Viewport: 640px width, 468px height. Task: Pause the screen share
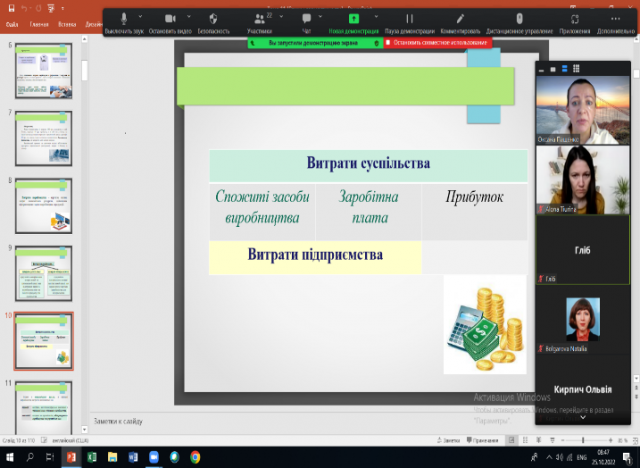pos(409,23)
